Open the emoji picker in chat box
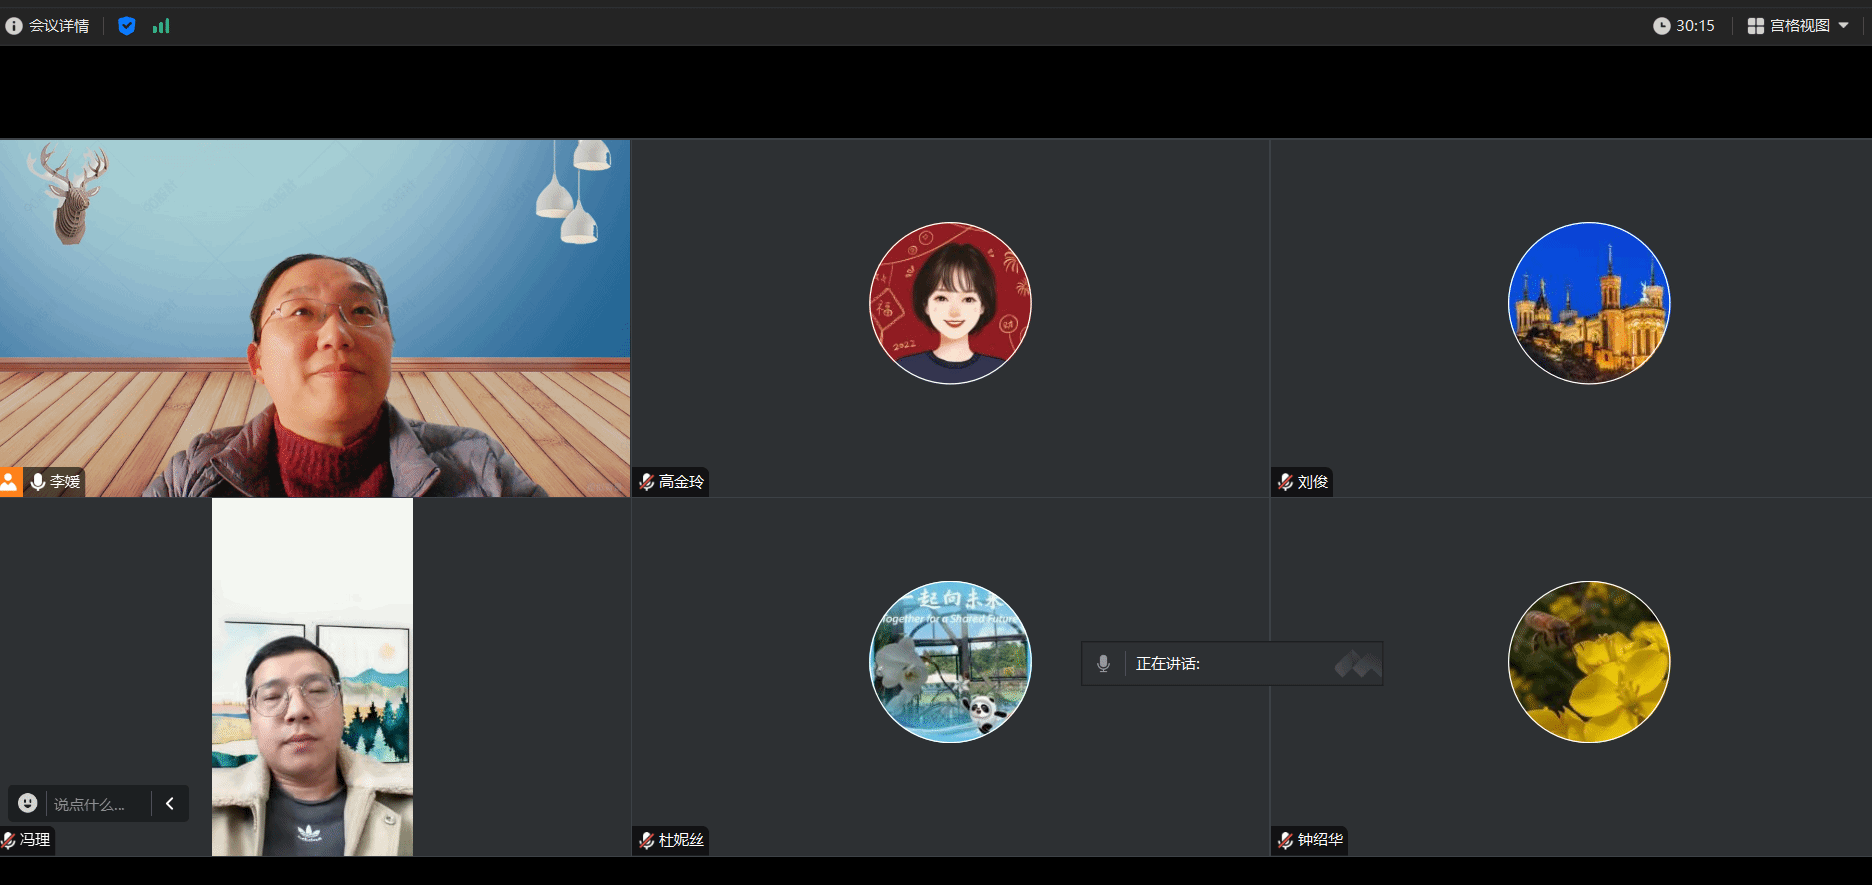The height and width of the screenshot is (885, 1872). pyautogui.click(x=28, y=803)
